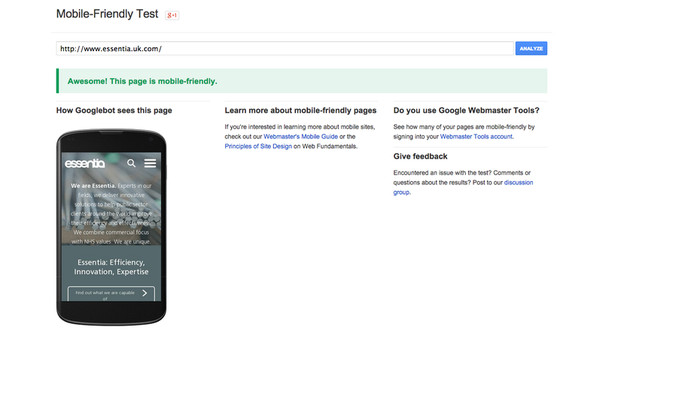
Task: Click 'Find out what we are capable of' button
Action: (x=111, y=294)
